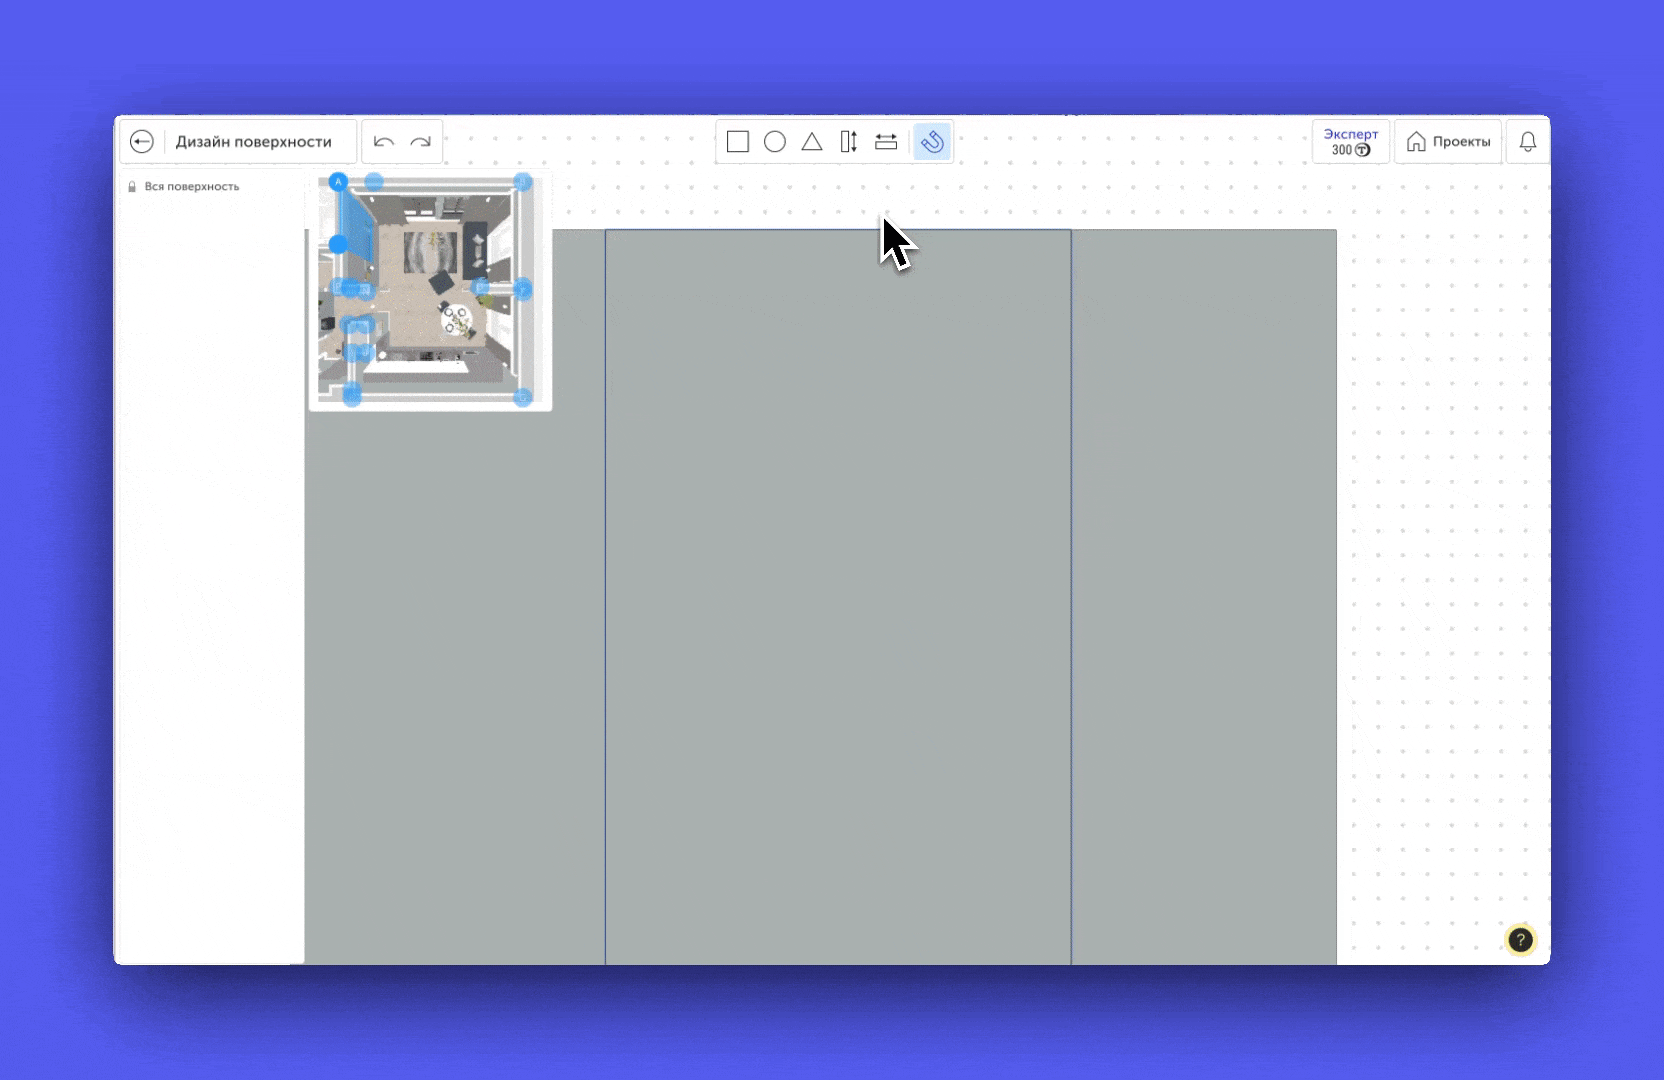Click the Дизайн поверхности title
Viewport: 1664px width, 1080px height.
[254, 142]
